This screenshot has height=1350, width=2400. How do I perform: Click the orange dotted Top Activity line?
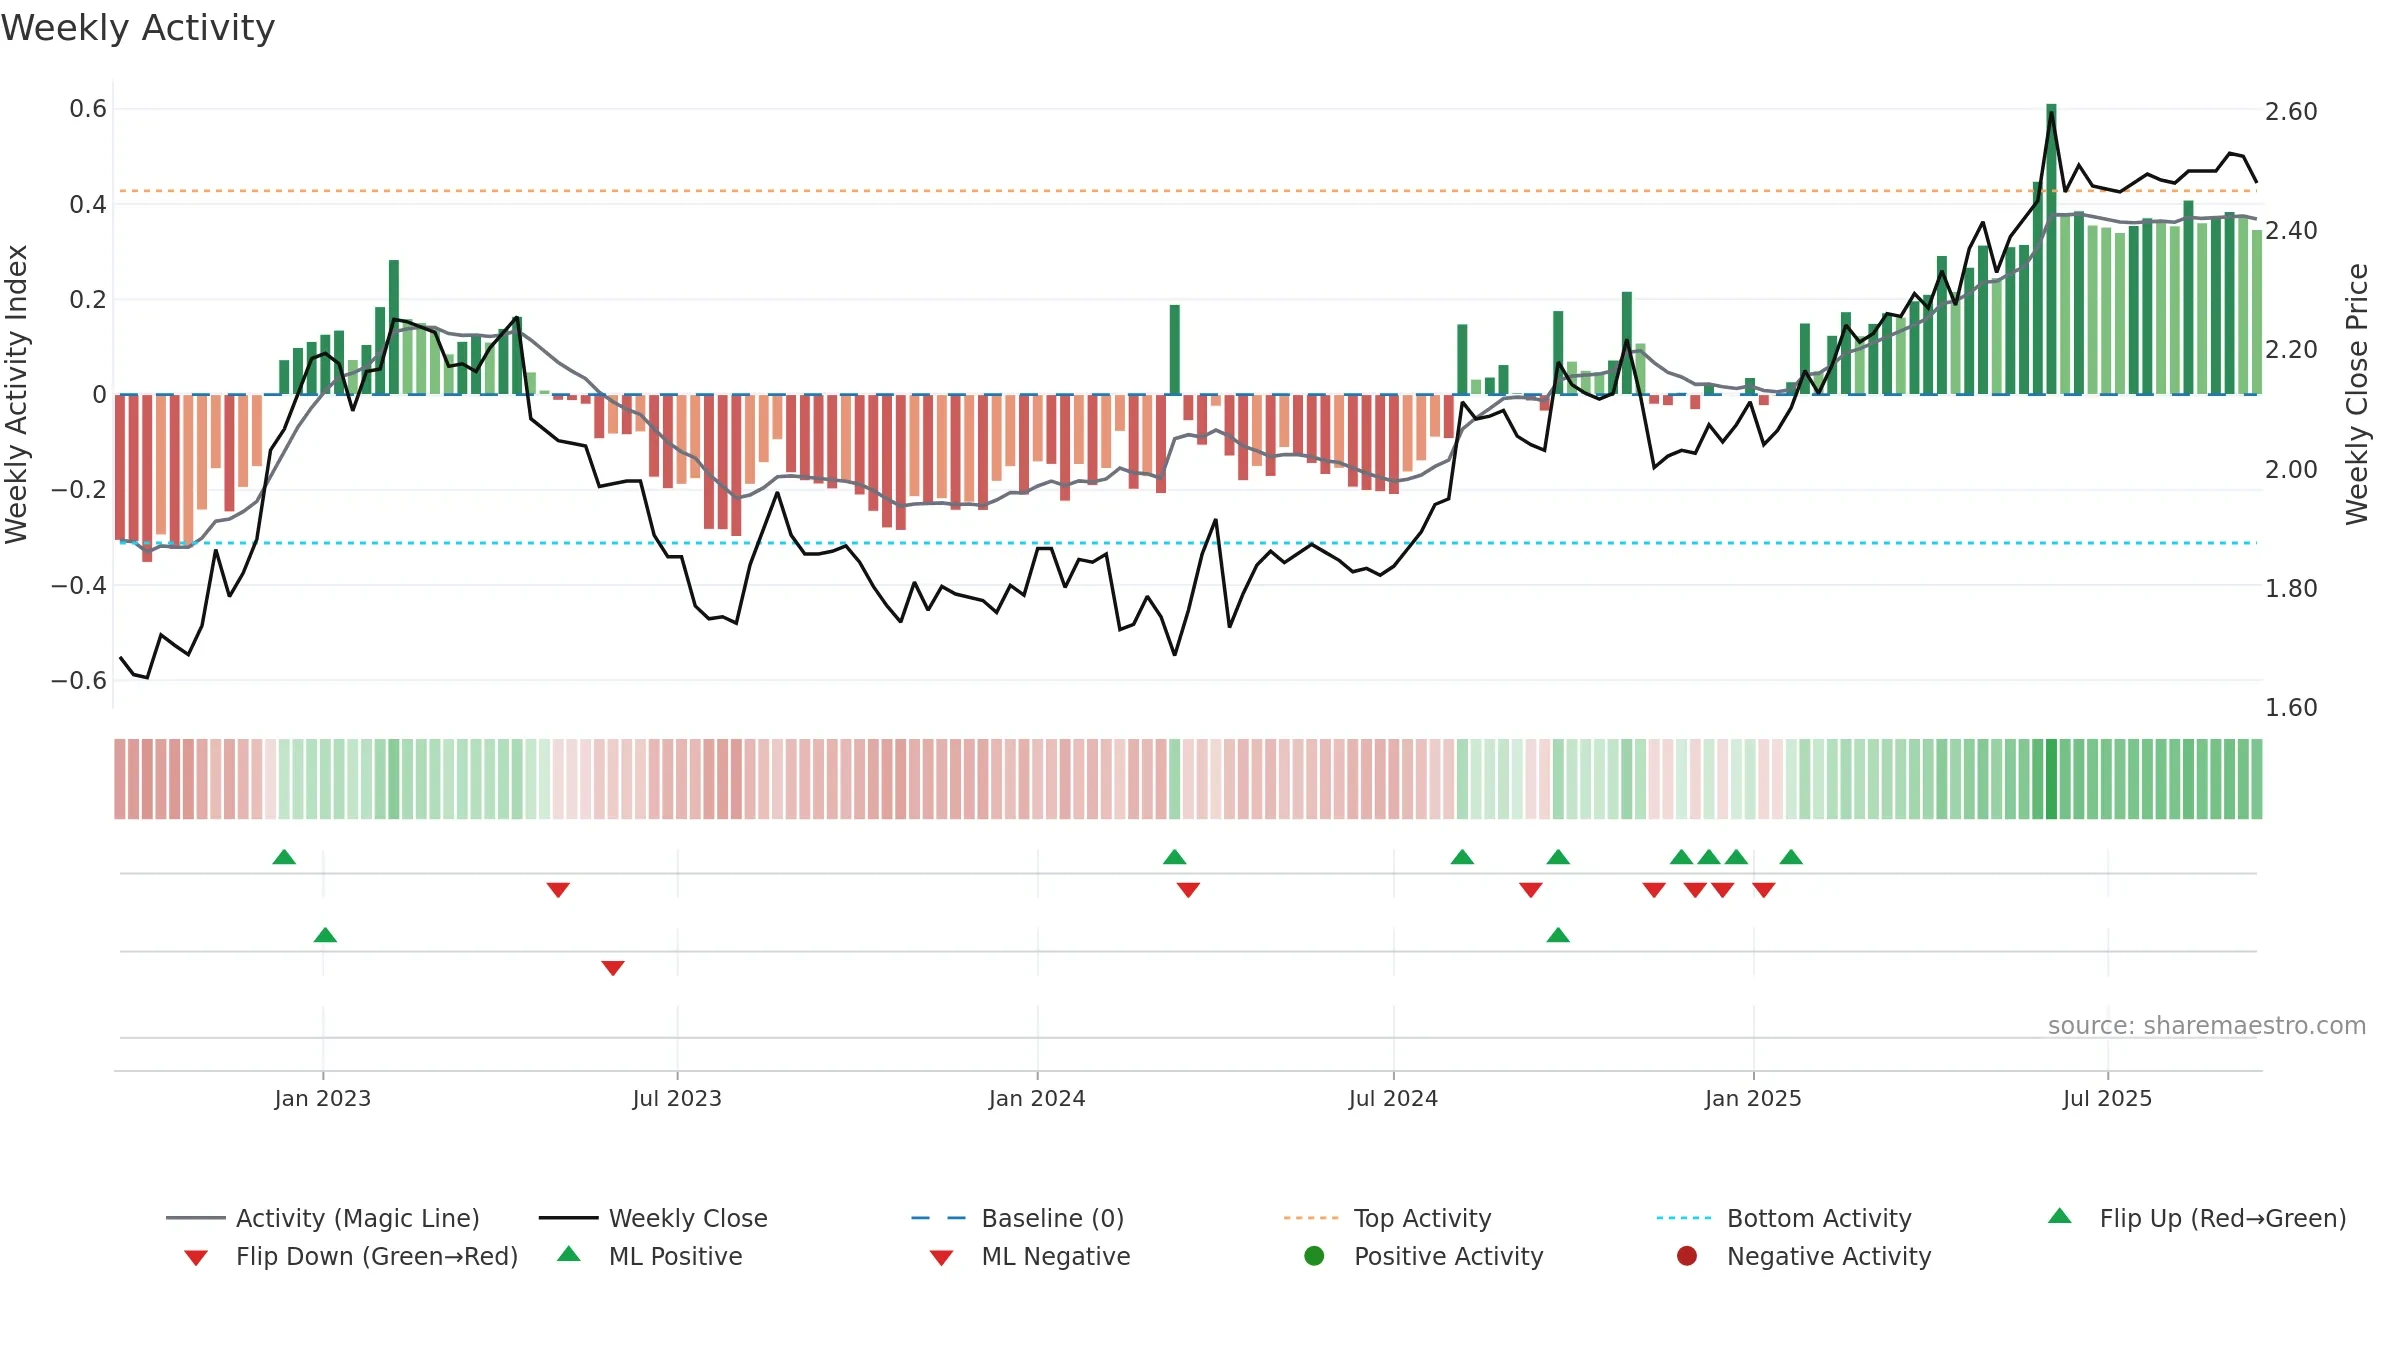click(x=1188, y=190)
